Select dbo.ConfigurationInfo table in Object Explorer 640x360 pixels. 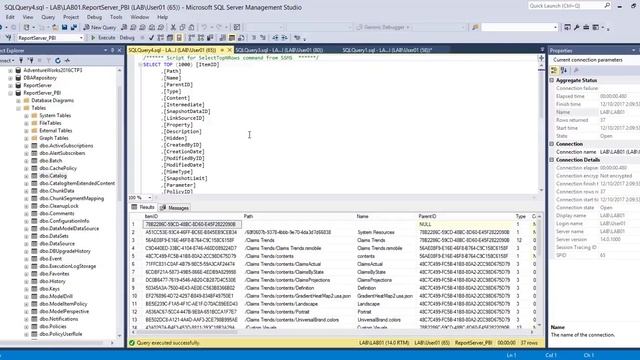(x=64, y=221)
